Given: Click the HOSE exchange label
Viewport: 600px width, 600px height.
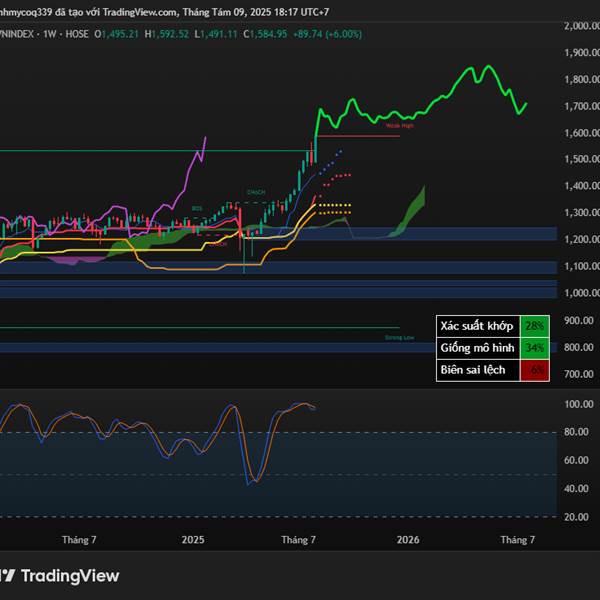Looking at the screenshot, I should tap(77, 34).
